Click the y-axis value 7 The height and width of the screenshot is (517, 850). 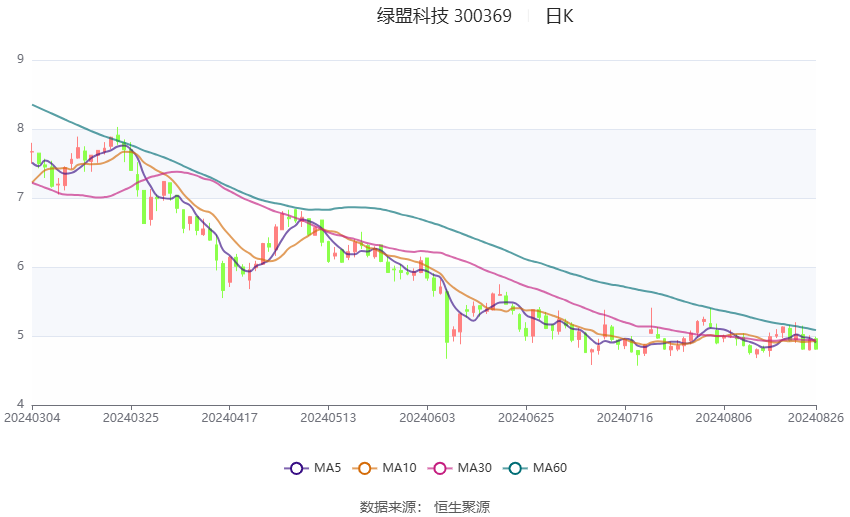point(21,197)
